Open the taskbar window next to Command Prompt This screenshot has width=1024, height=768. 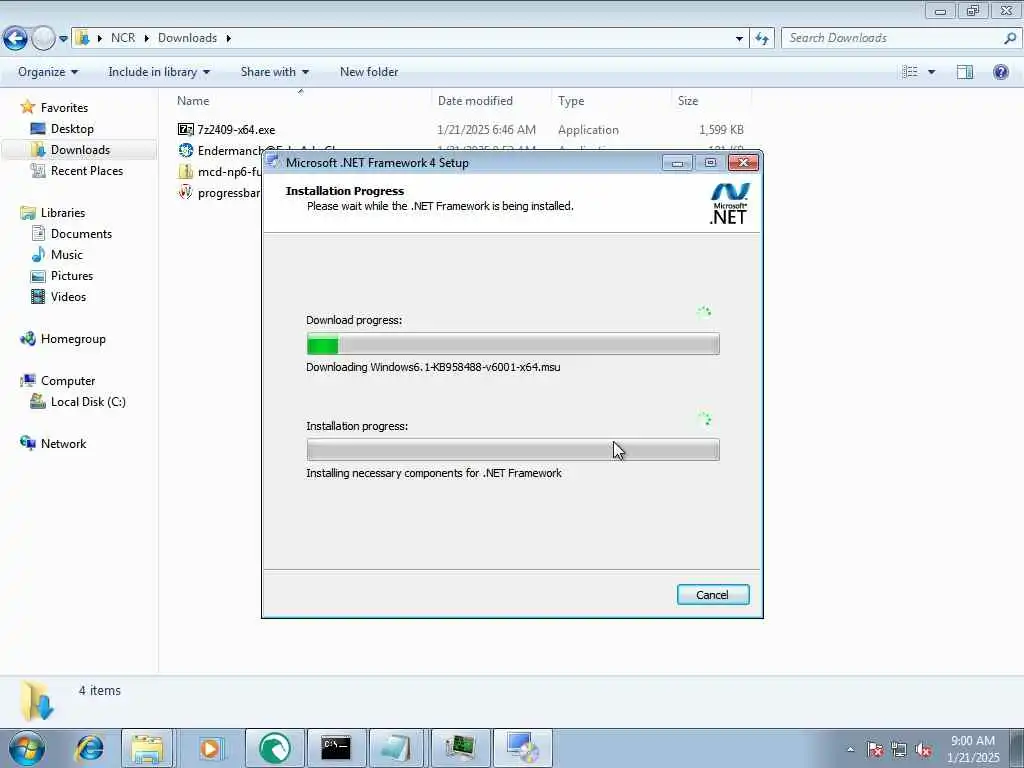click(396, 748)
